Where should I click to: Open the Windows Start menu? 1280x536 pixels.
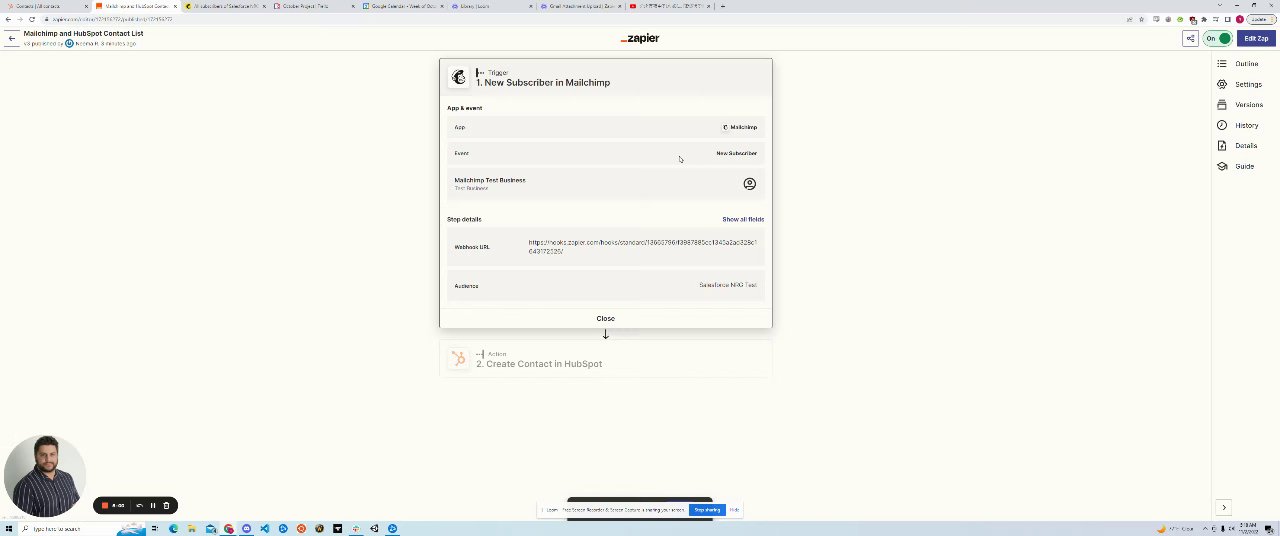pos(8,529)
